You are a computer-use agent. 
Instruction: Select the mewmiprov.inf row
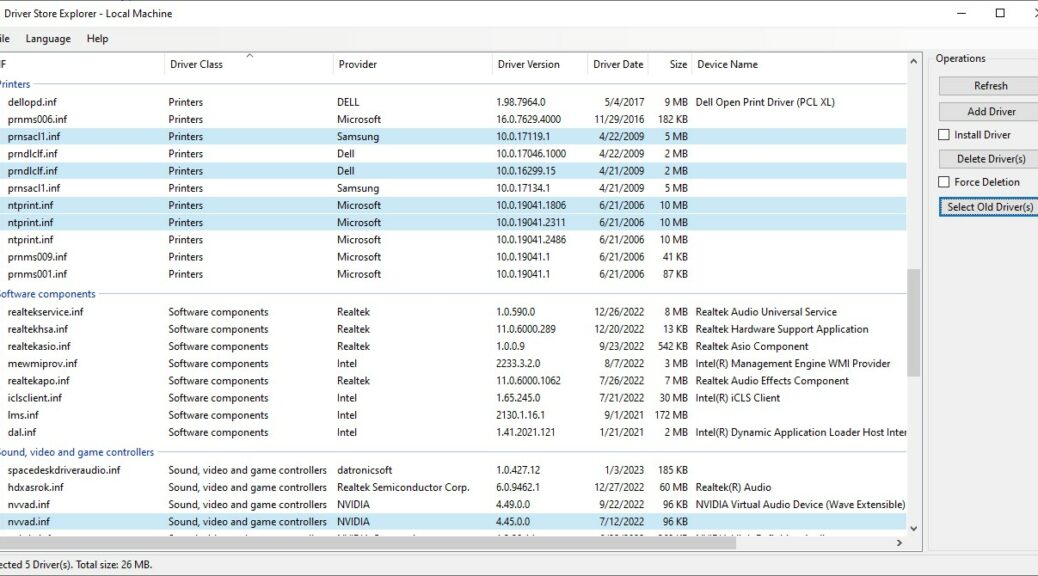pos(453,363)
